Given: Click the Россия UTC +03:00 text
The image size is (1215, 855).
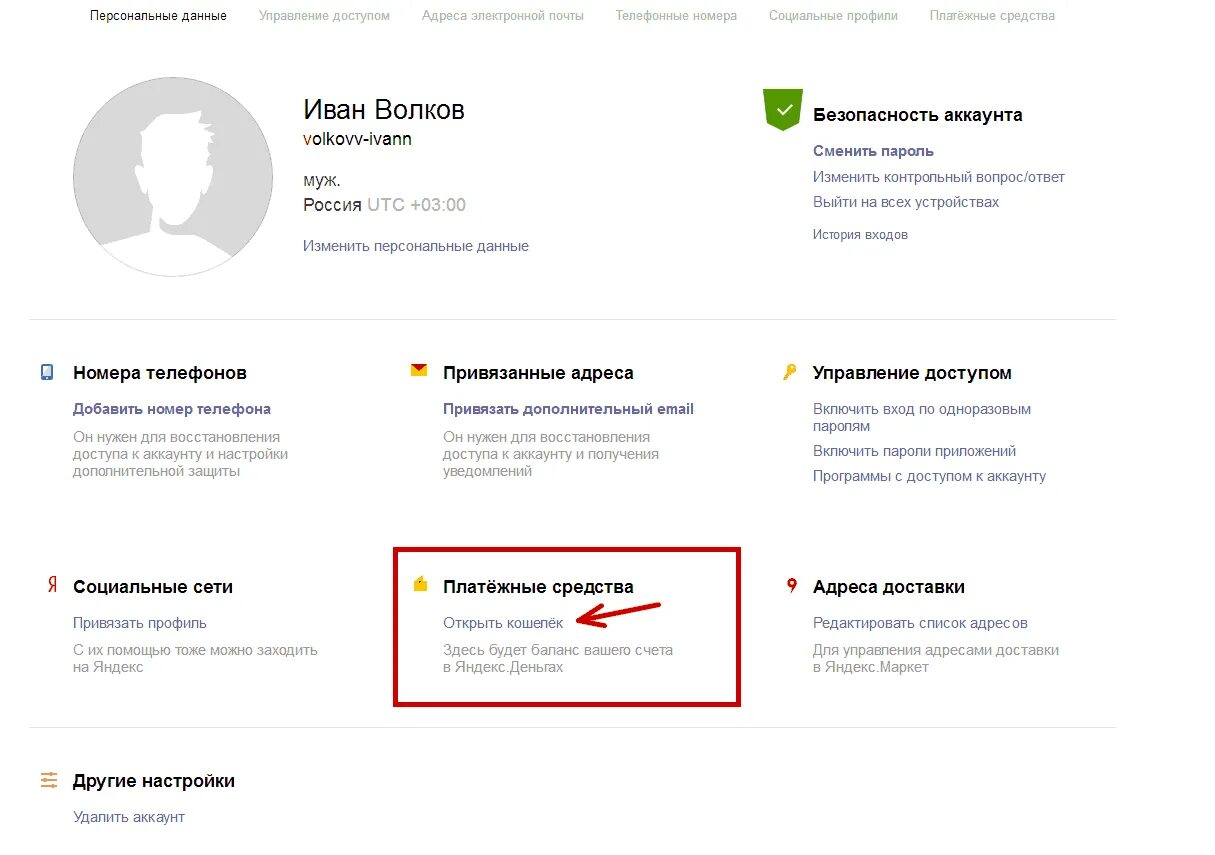Looking at the screenshot, I should click(x=384, y=205).
